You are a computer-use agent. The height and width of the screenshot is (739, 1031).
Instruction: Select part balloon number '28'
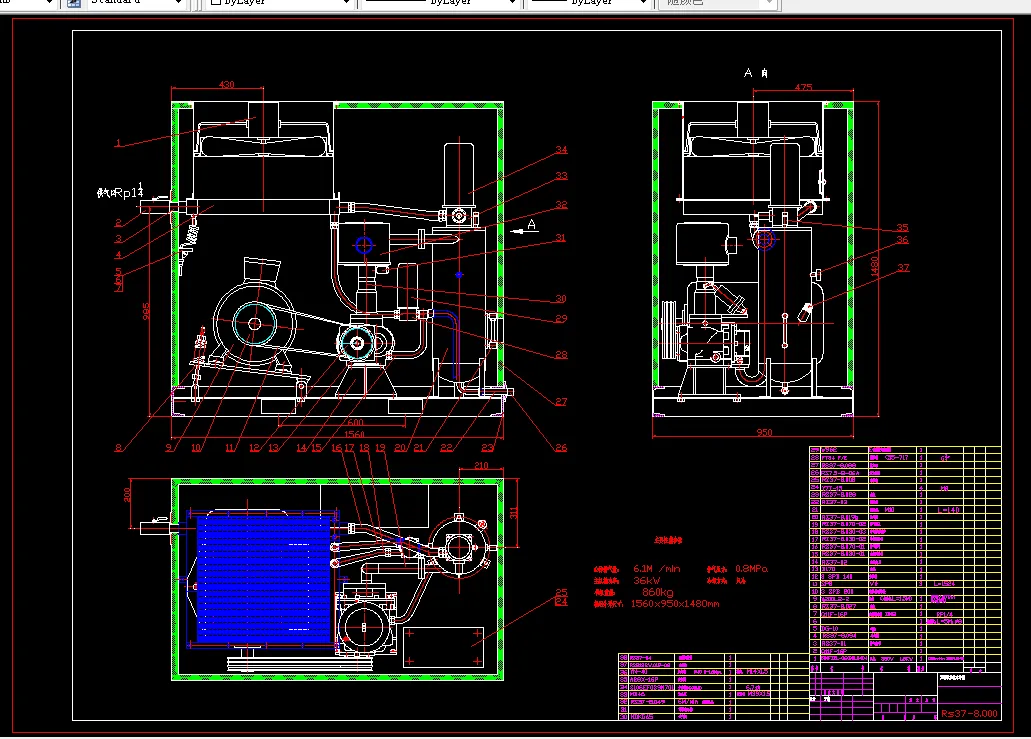point(561,355)
